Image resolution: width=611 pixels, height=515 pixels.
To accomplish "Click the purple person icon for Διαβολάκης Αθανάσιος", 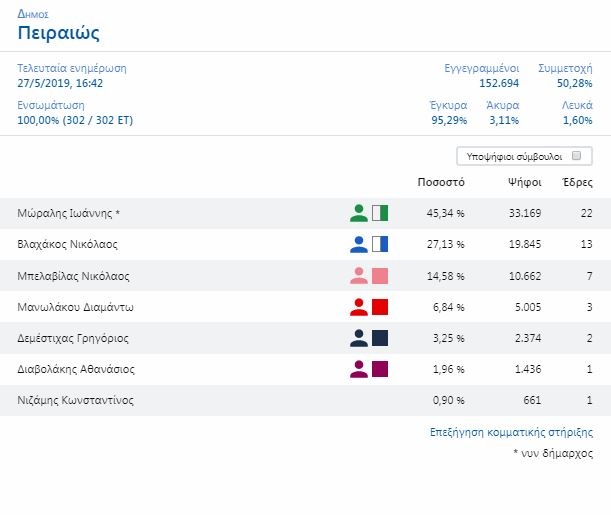I will [358, 369].
